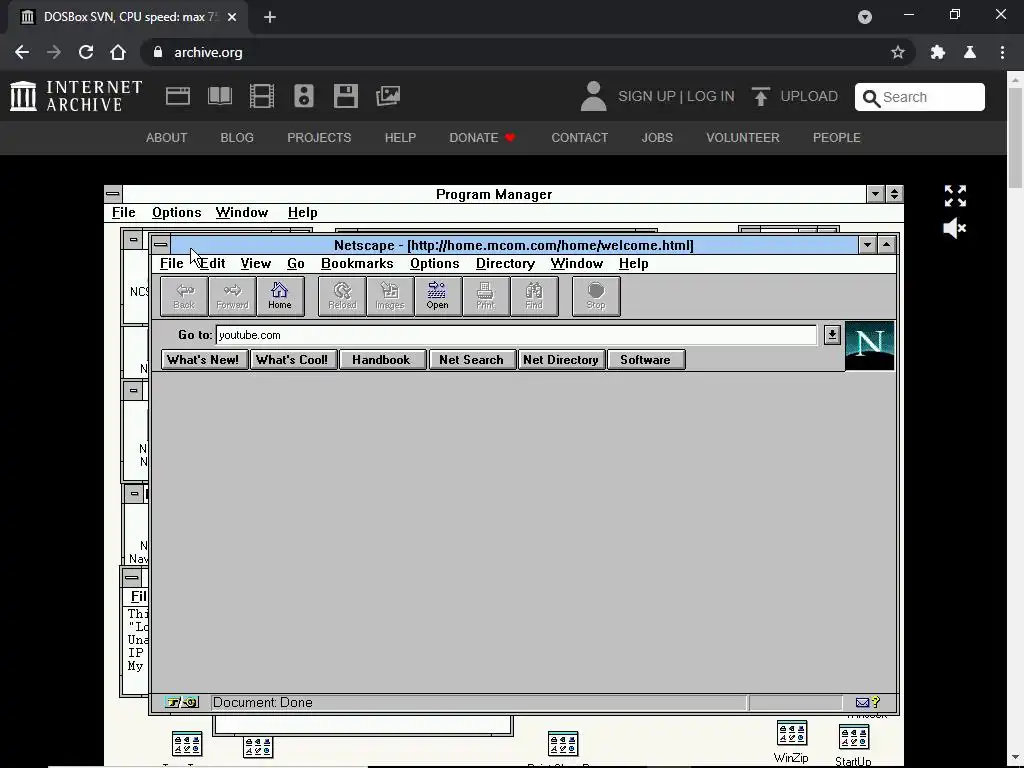This screenshot has width=1024, height=768.
Task: Open Internet Archive software floppy icon
Action: (345, 96)
